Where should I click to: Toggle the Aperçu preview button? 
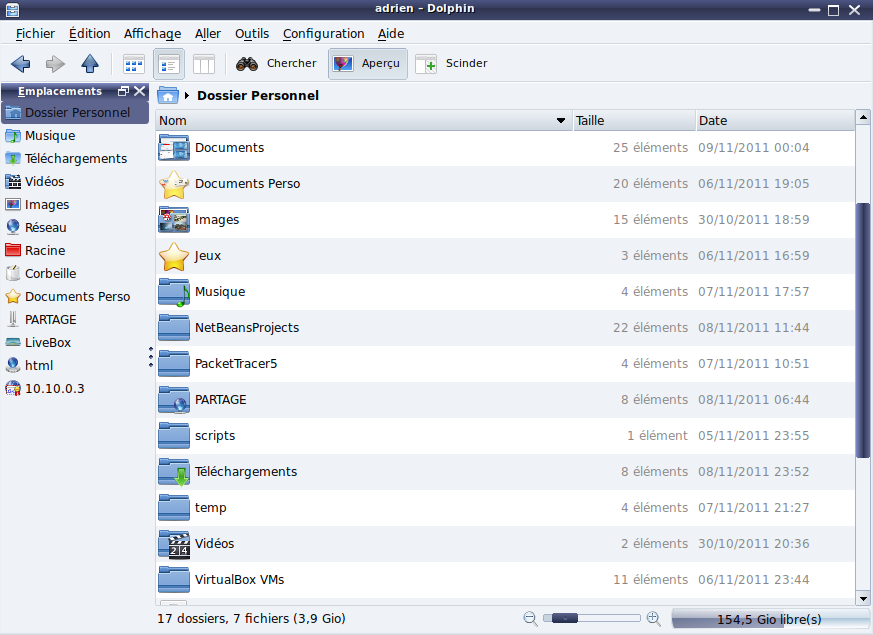click(367, 64)
